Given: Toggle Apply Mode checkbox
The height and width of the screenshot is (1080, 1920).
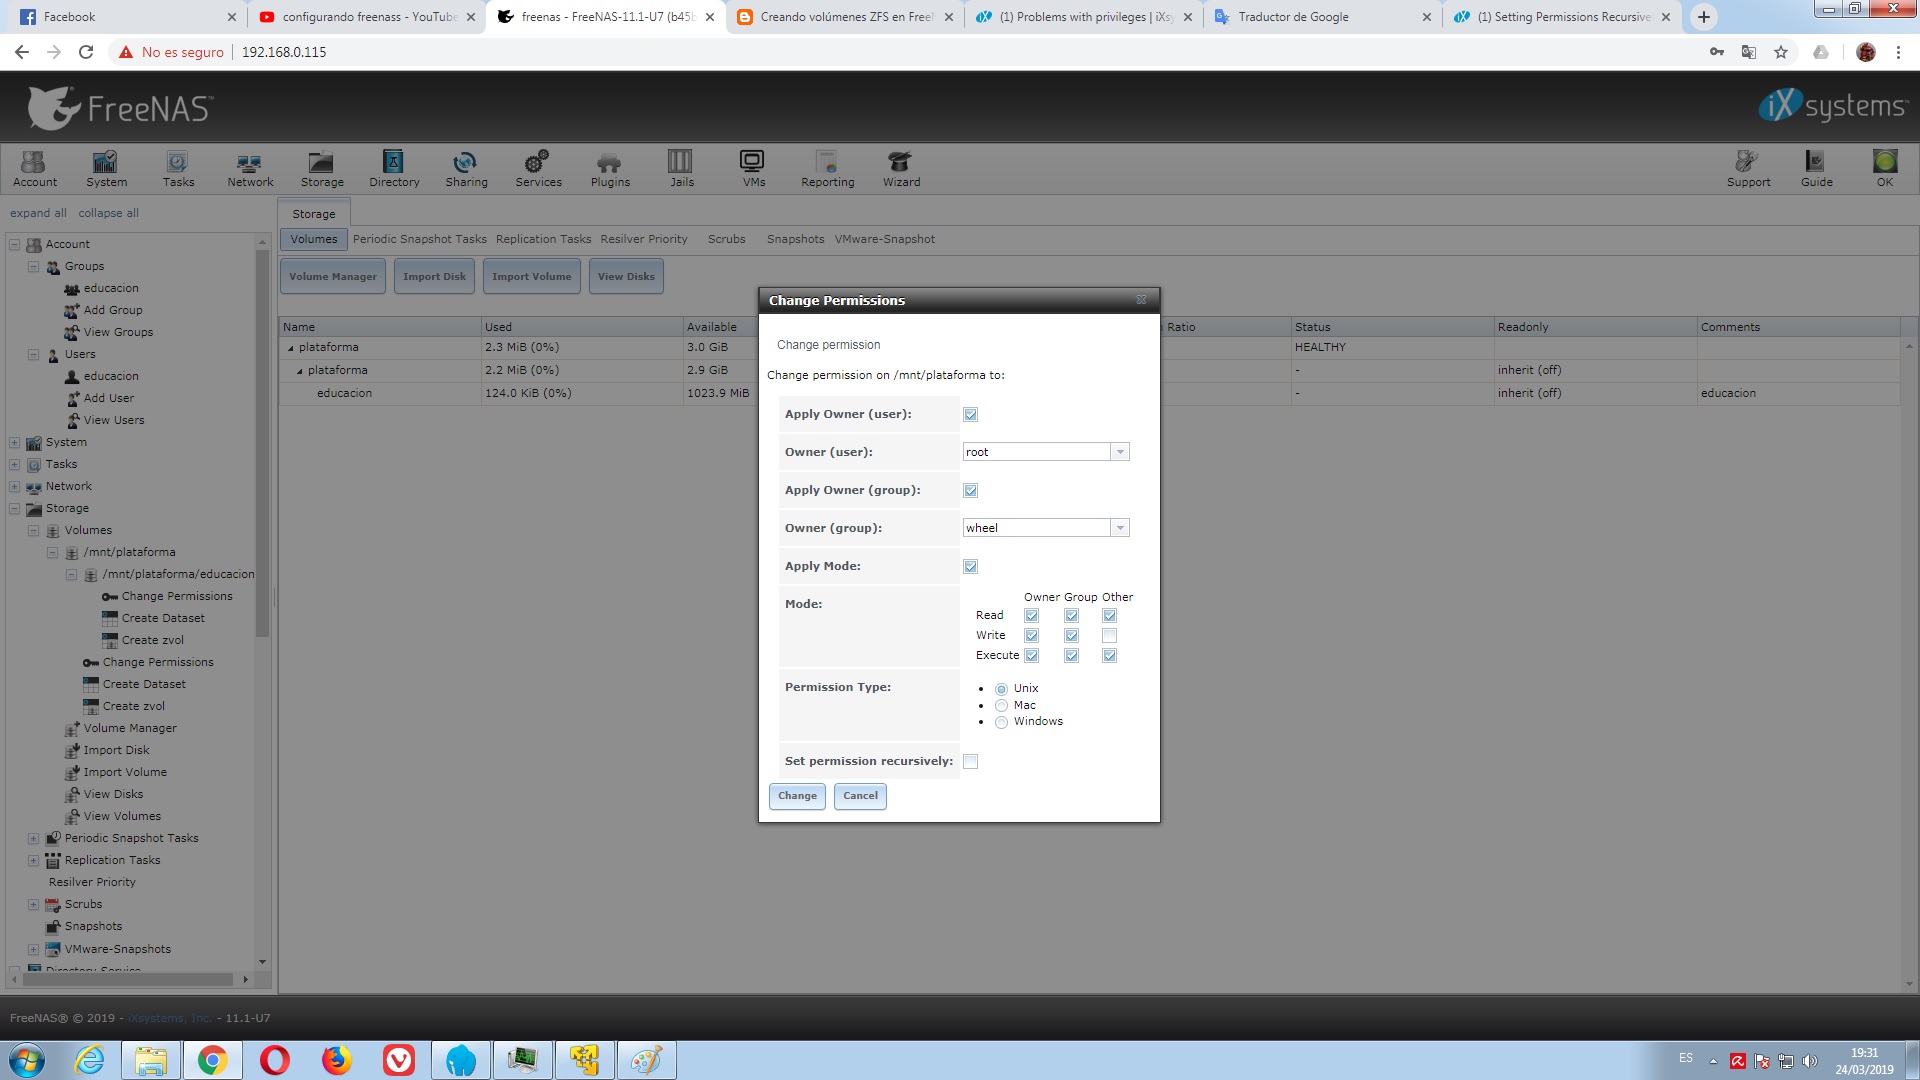Looking at the screenshot, I should [x=970, y=566].
